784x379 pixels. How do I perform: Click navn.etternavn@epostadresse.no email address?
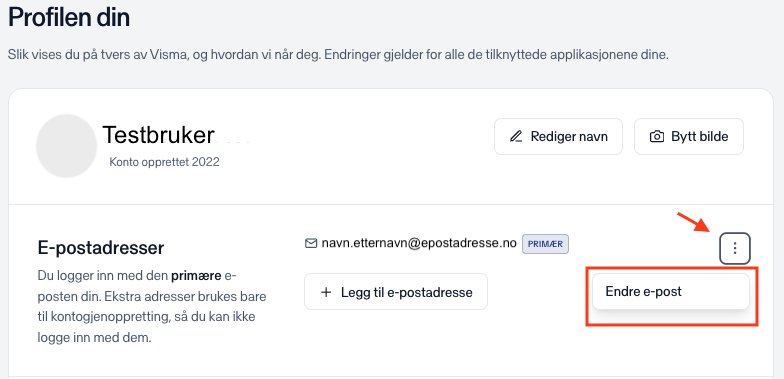418,244
